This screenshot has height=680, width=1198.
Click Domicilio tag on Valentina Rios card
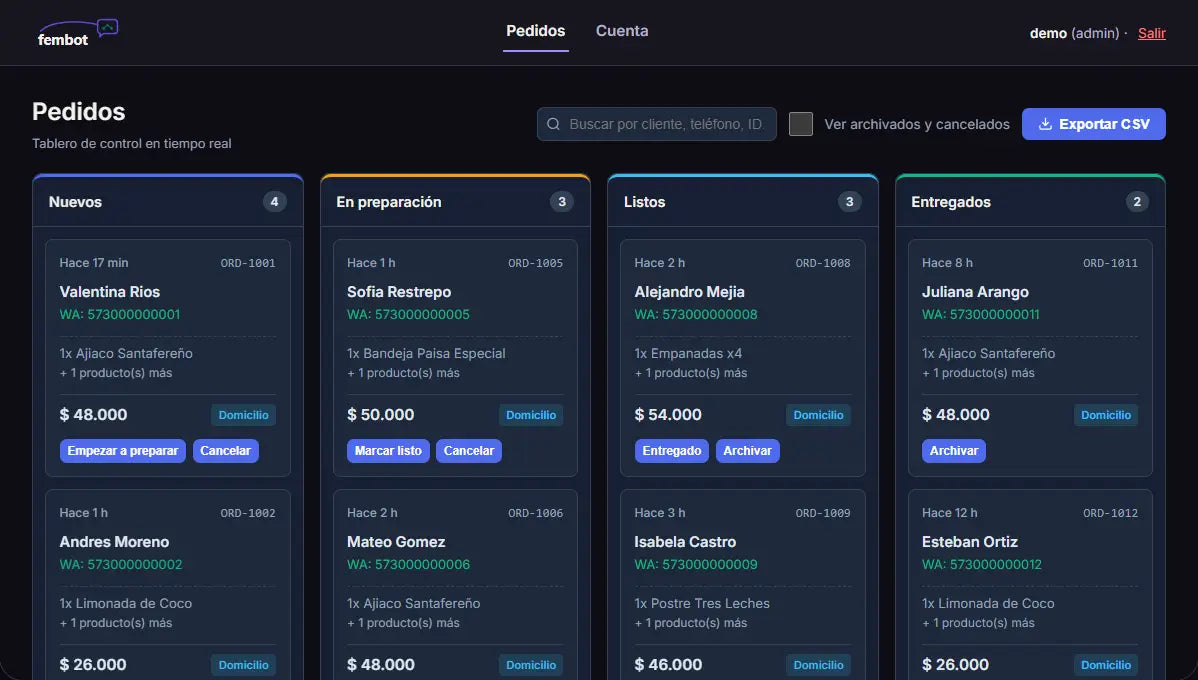point(243,415)
